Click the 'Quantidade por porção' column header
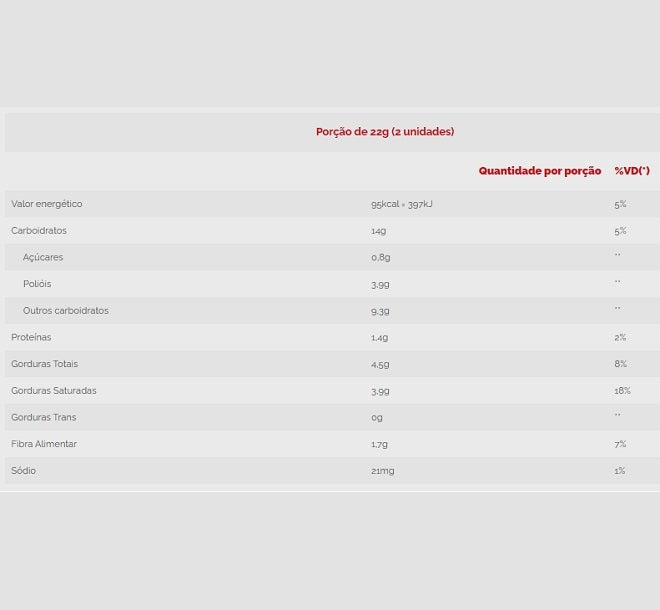Viewport: 660px width, 610px height. (x=539, y=171)
